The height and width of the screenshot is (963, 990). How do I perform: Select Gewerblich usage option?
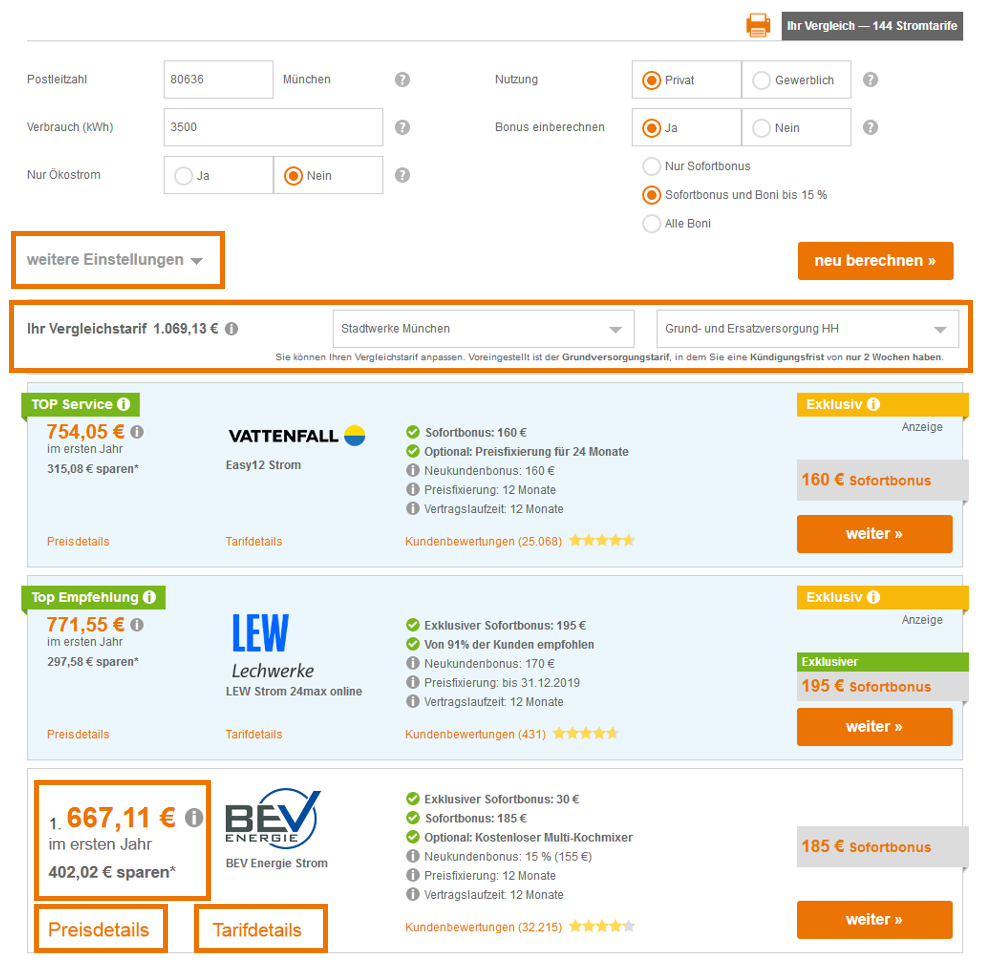point(796,80)
